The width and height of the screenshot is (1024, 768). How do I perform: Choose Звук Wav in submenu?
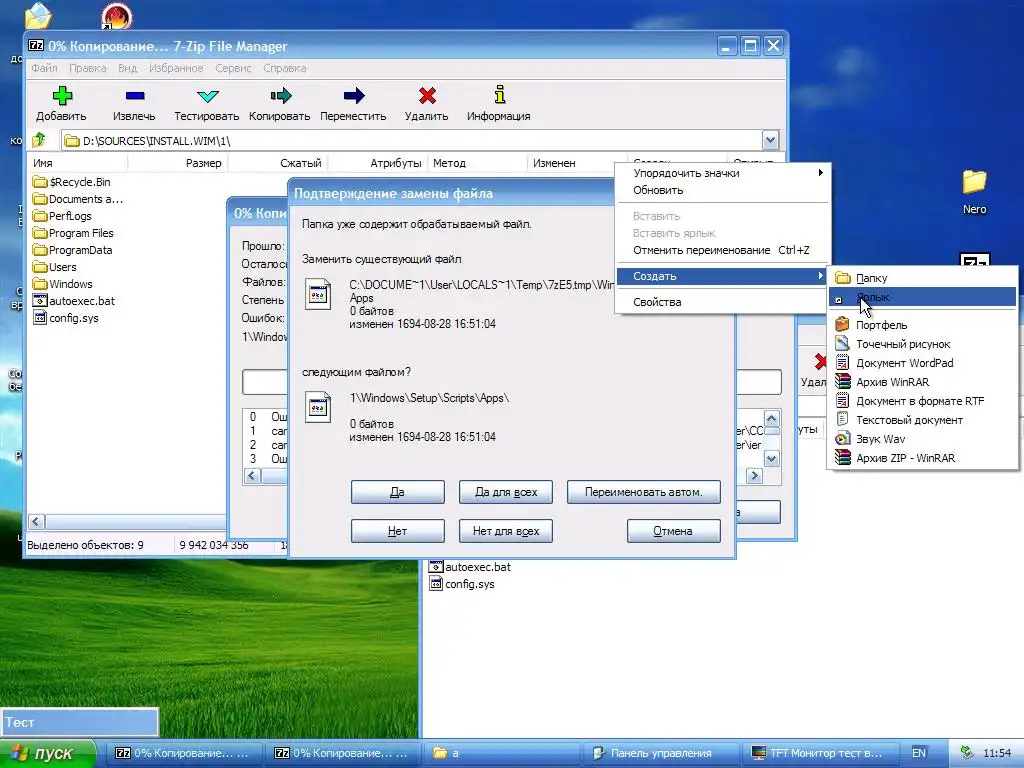(923, 439)
